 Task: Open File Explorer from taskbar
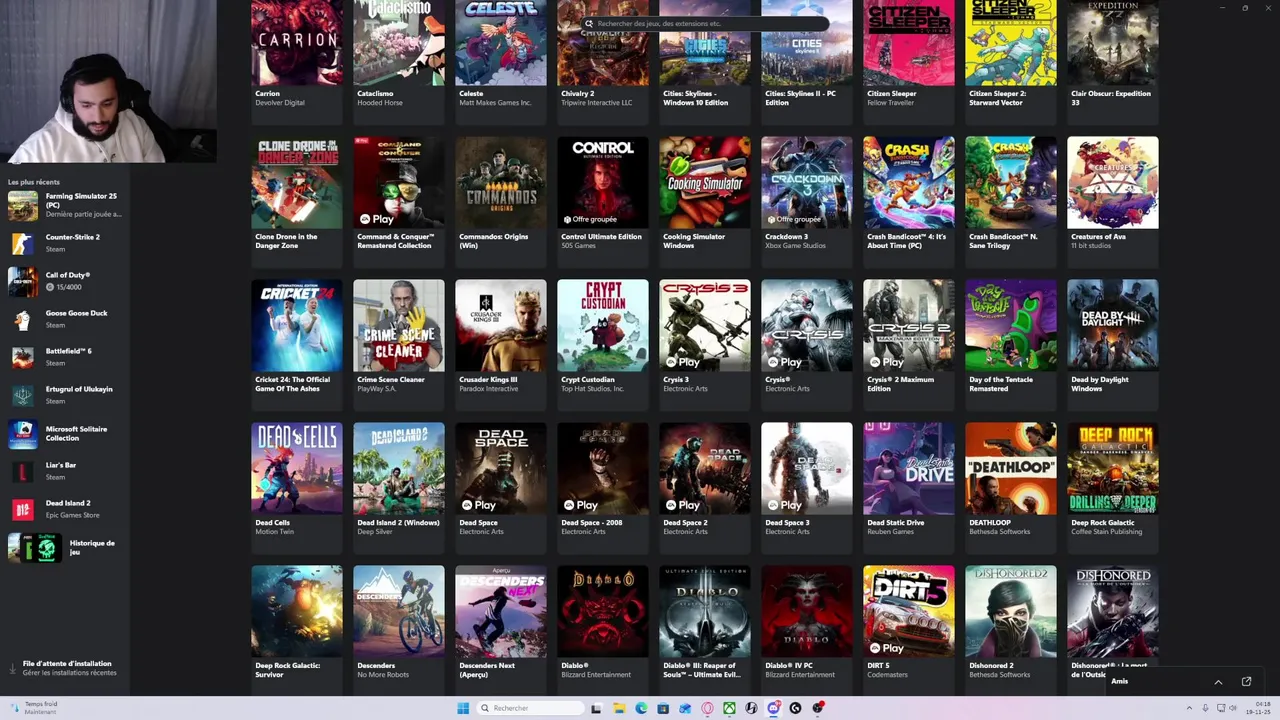[x=619, y=708]
